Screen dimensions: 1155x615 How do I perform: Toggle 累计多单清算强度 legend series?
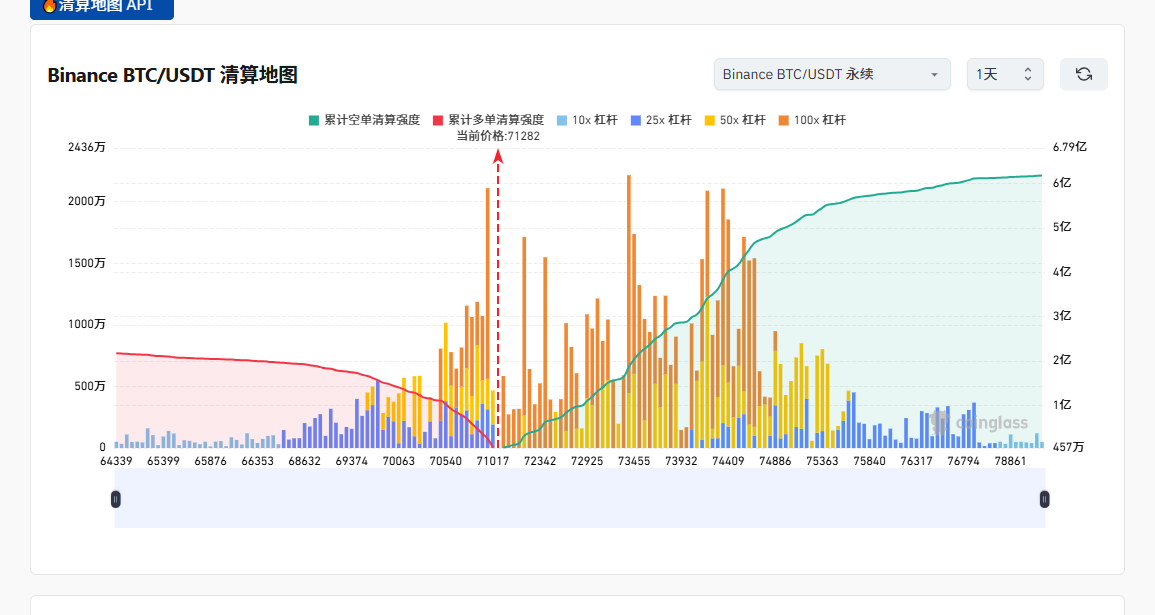tap(488, 119)
